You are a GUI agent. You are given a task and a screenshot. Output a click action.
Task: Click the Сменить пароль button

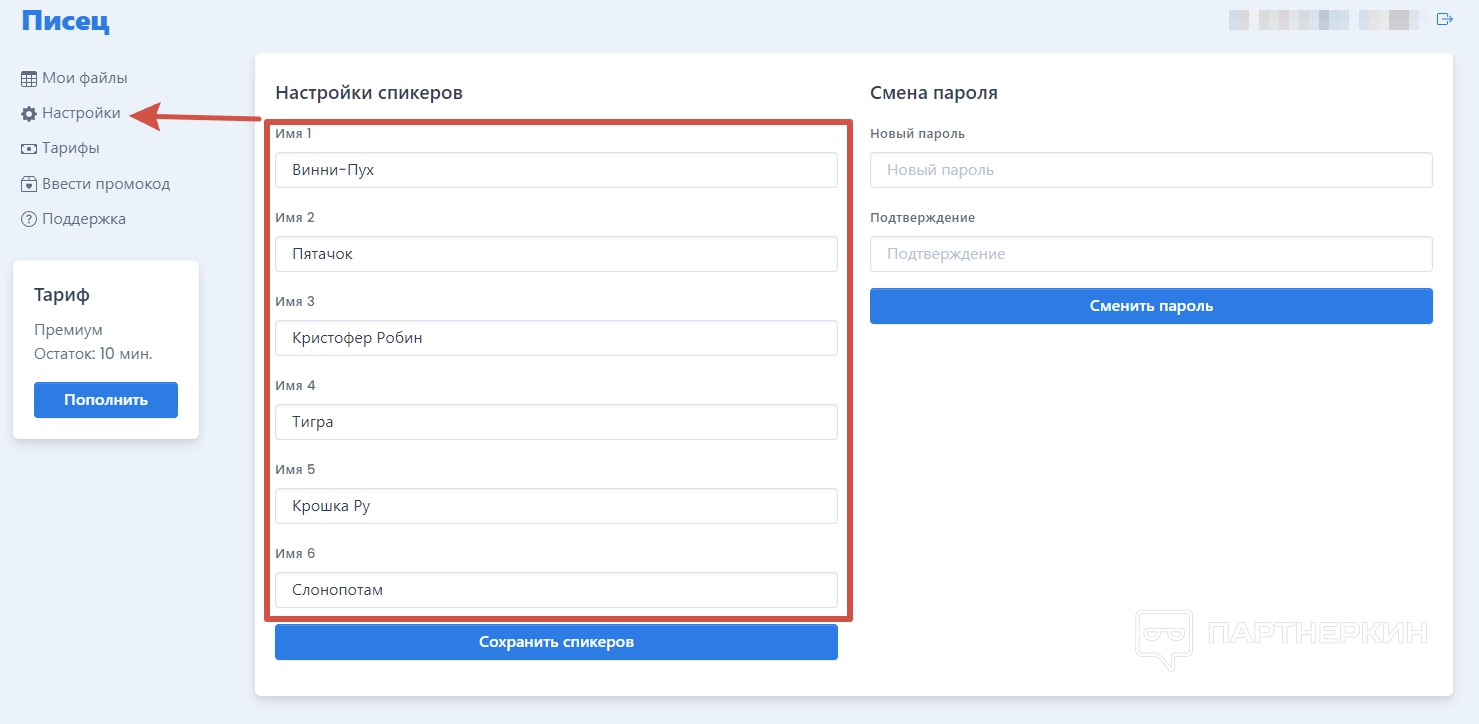coord(1151,306)
